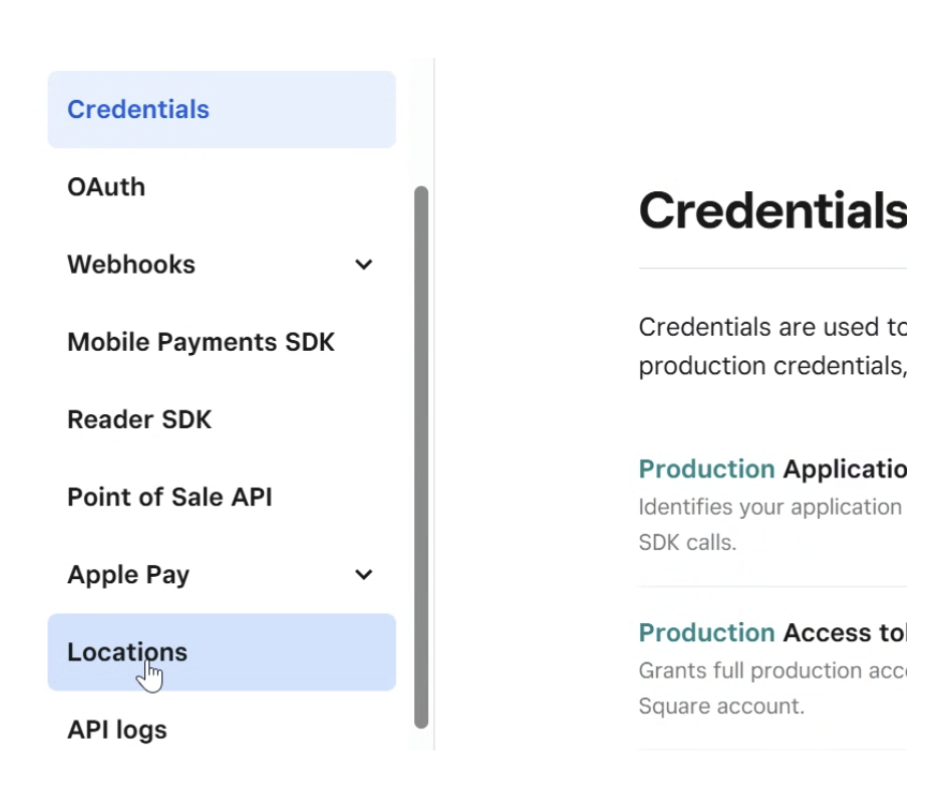Click the 'SDK calls.' text line
Image resolution: width=940 pixels, height=788 pixels.
pos(687,544)
